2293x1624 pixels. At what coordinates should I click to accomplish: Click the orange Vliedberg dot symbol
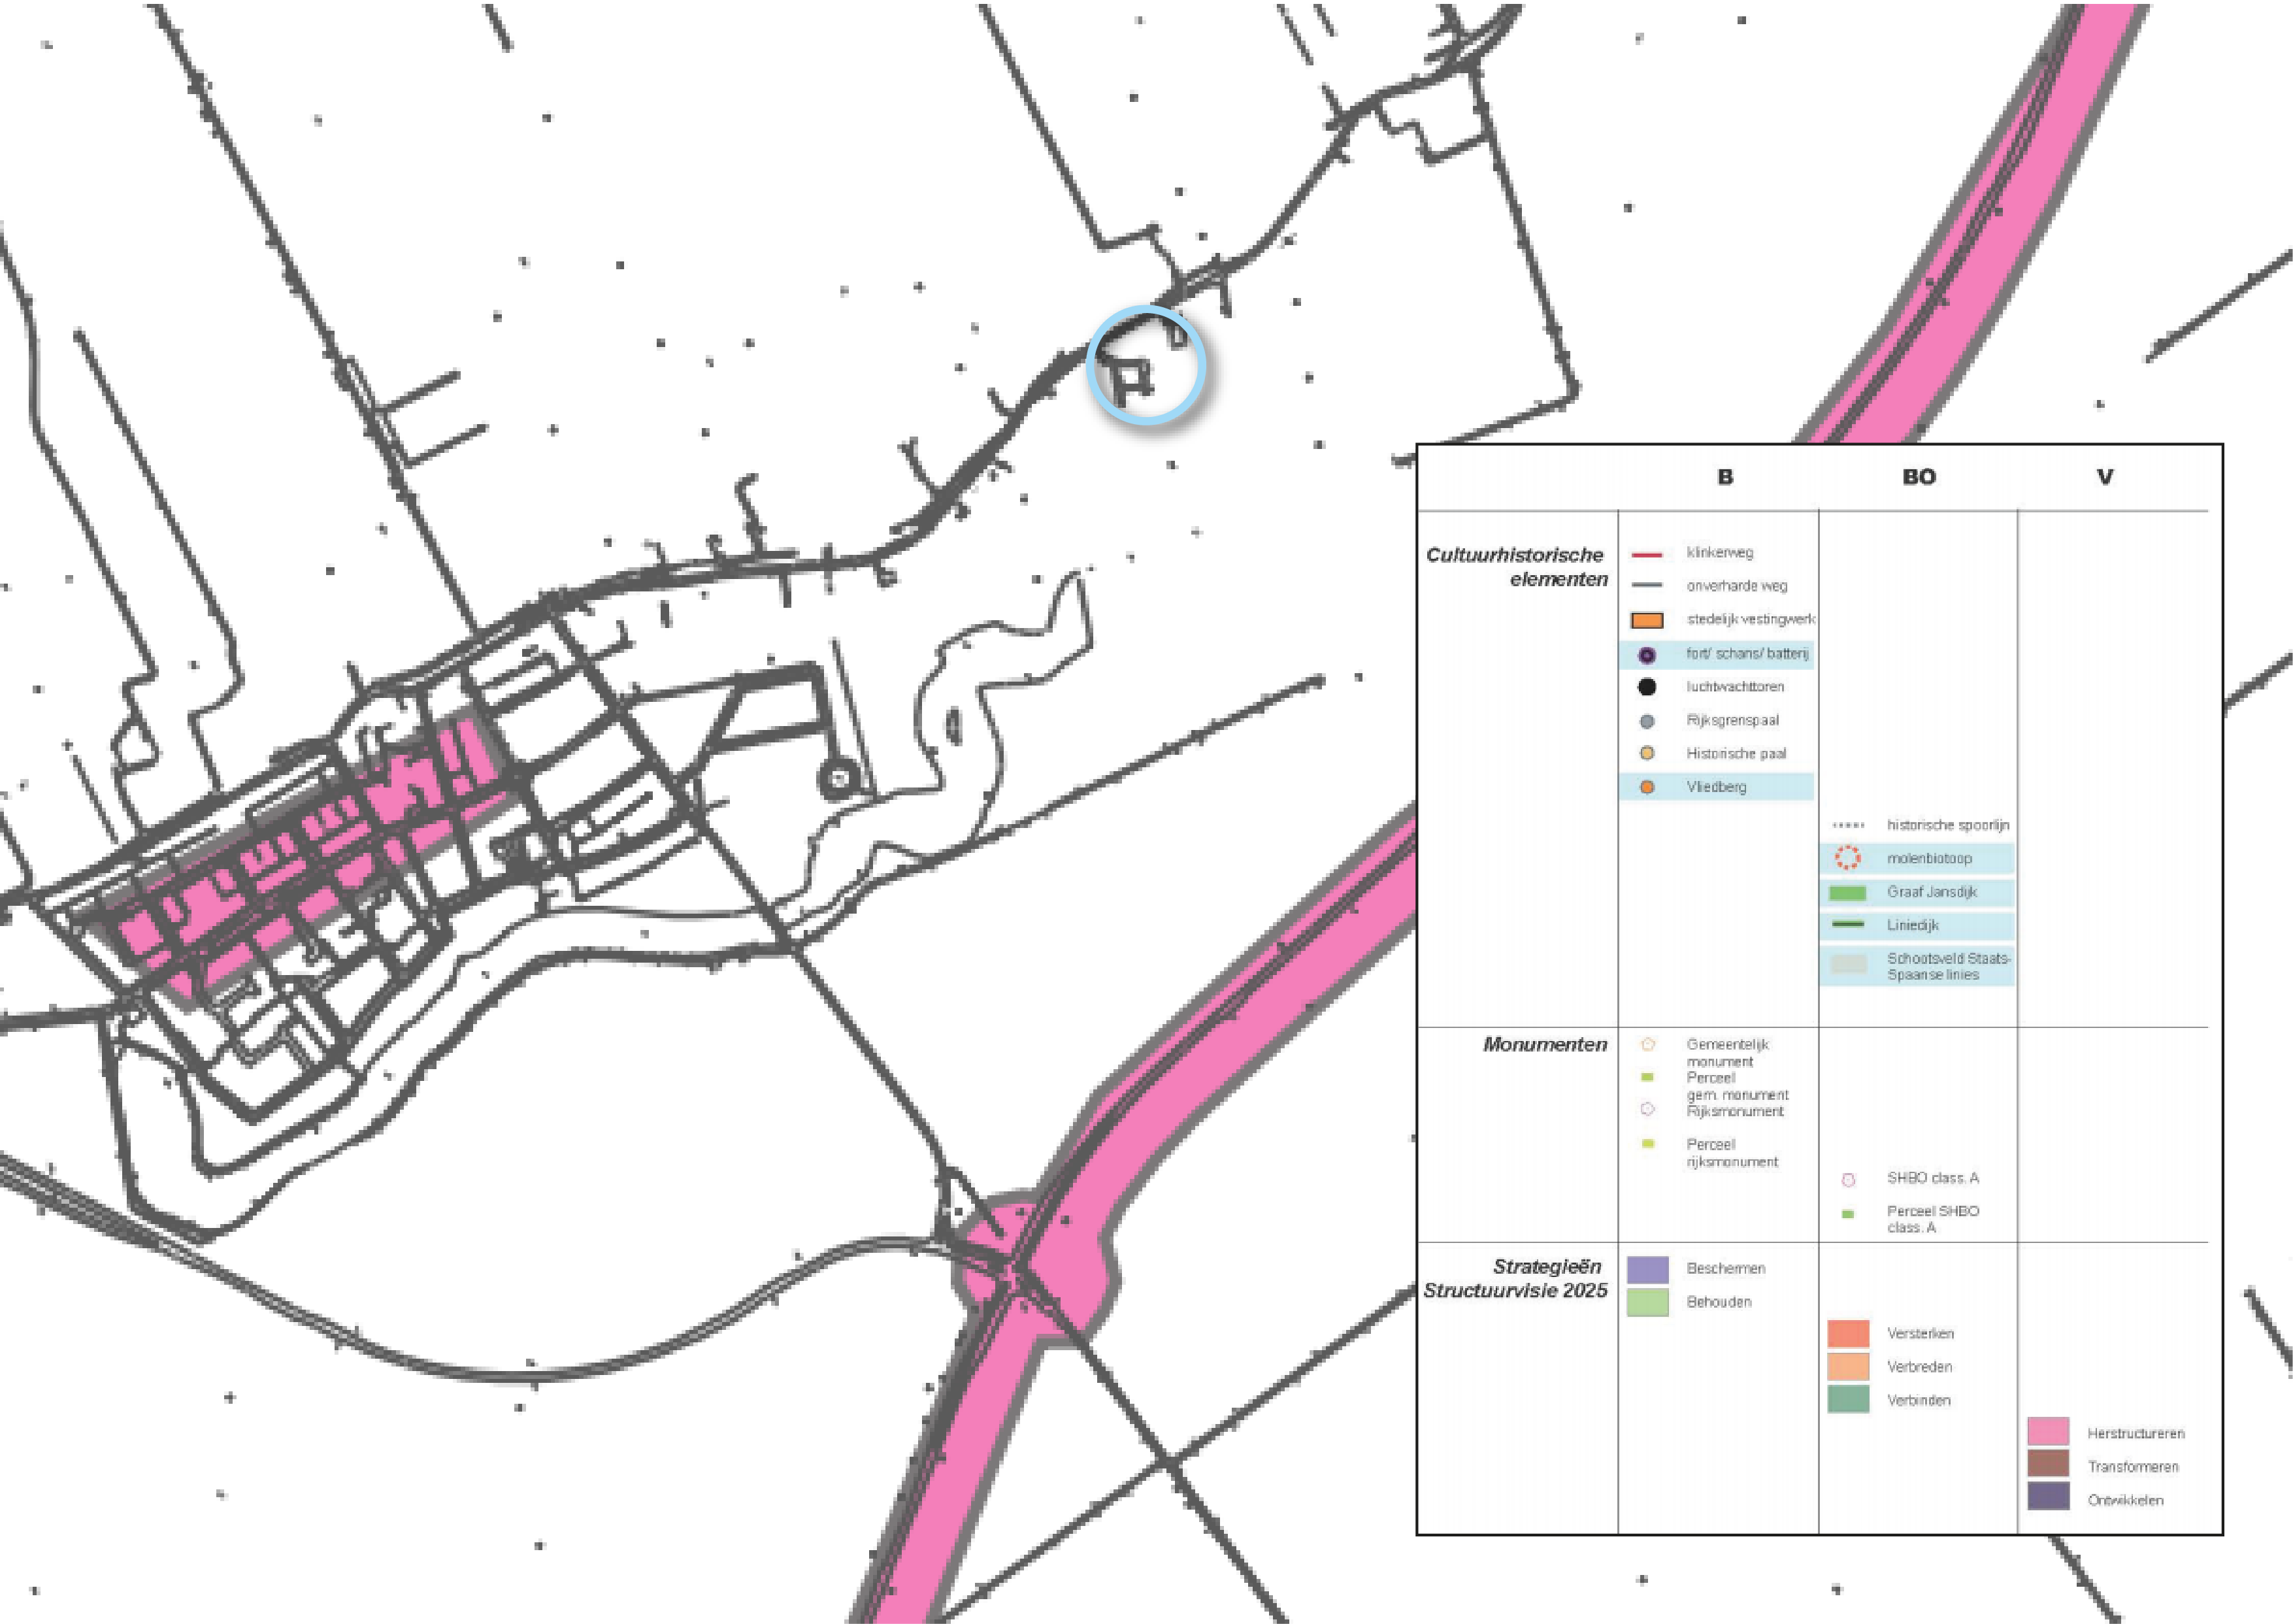click(1647, 787)
